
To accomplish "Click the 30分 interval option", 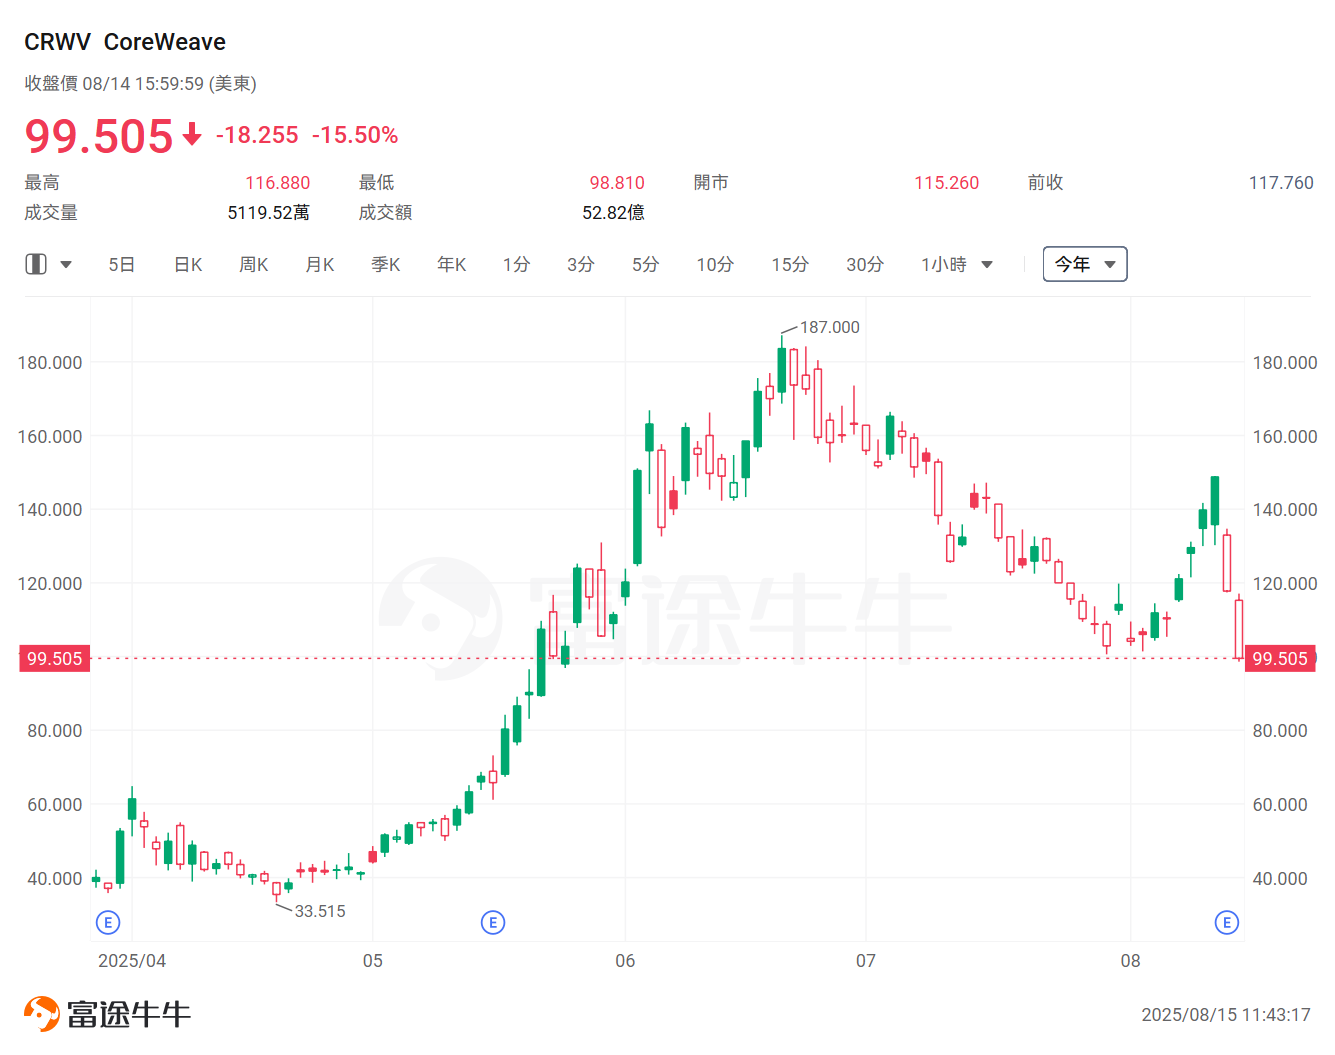I will (863, 263).
